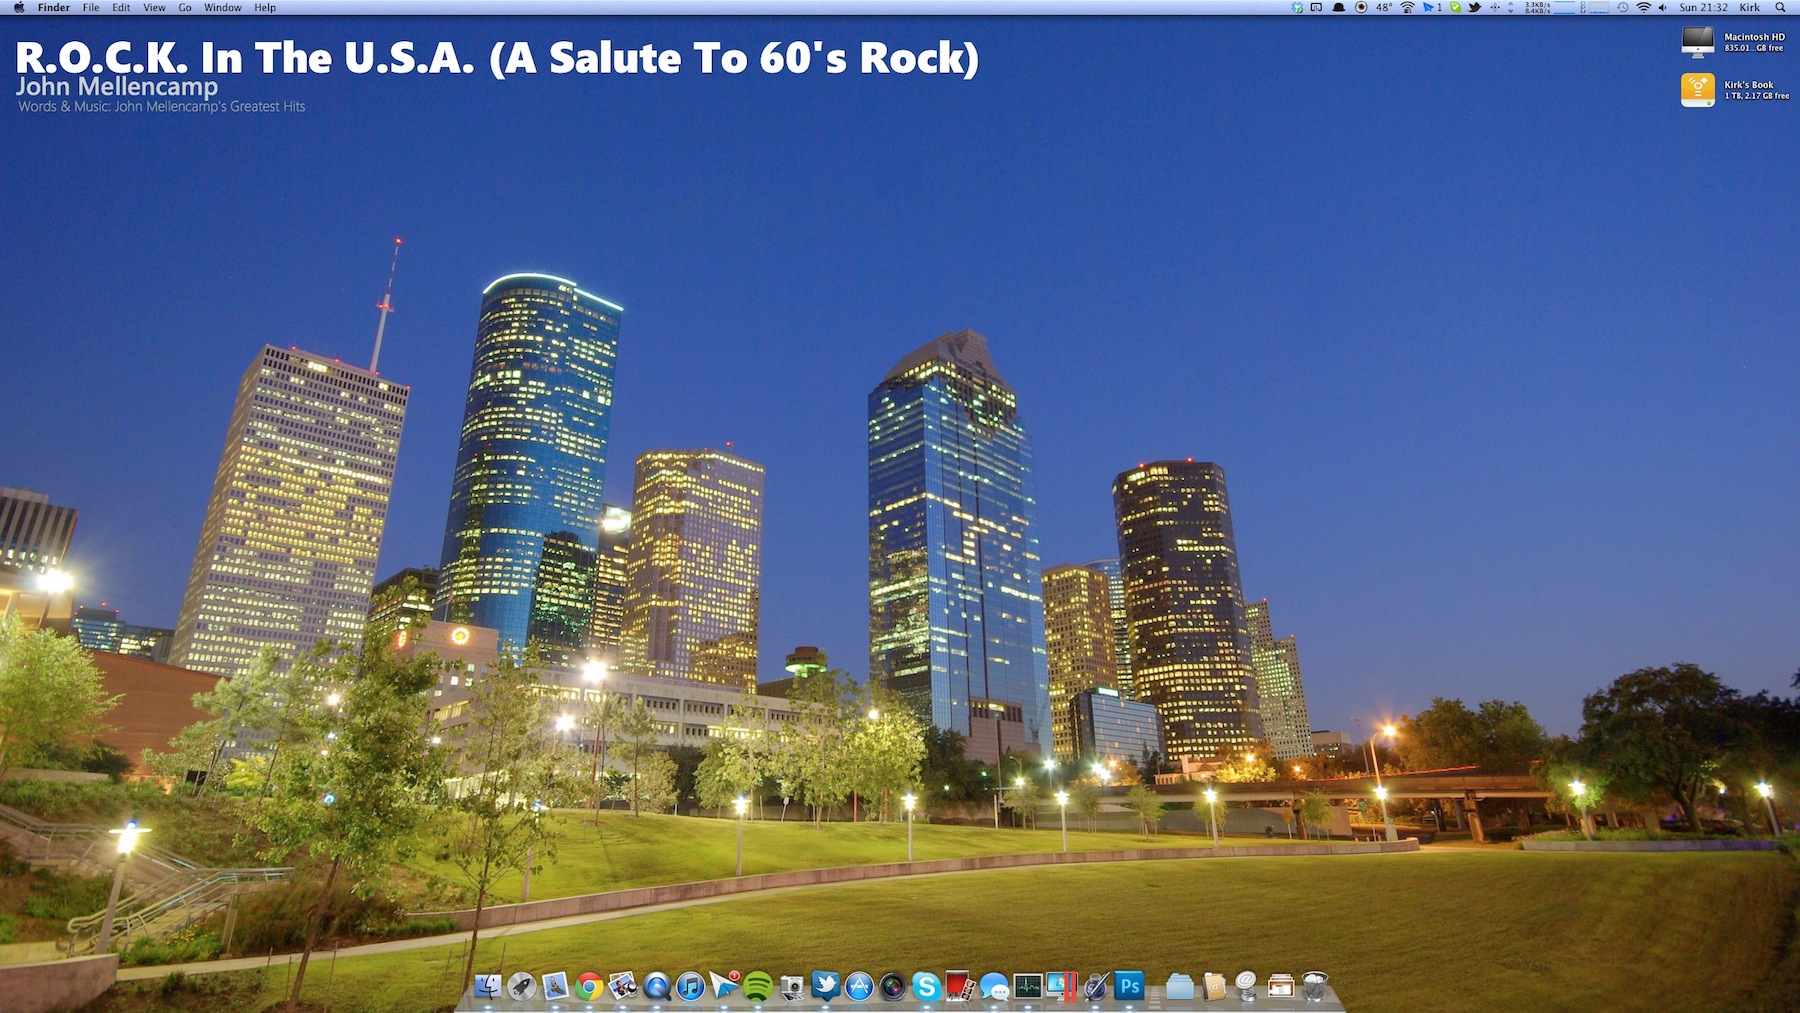Open iTunes in the Dock
The width and height of the screenshot is (1800, 1013).
691,987
